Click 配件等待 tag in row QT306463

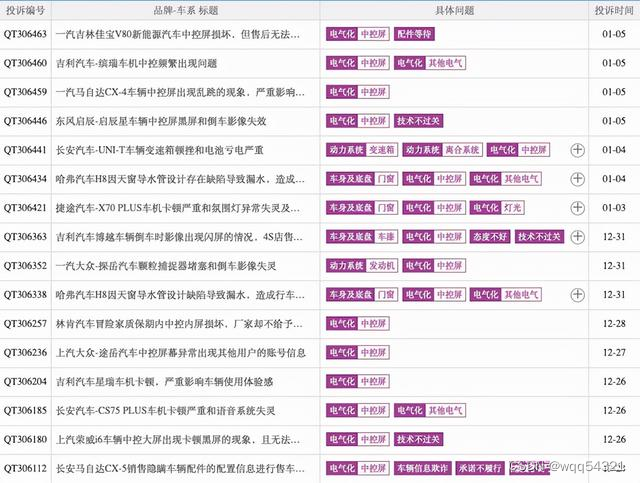[414, 34]
